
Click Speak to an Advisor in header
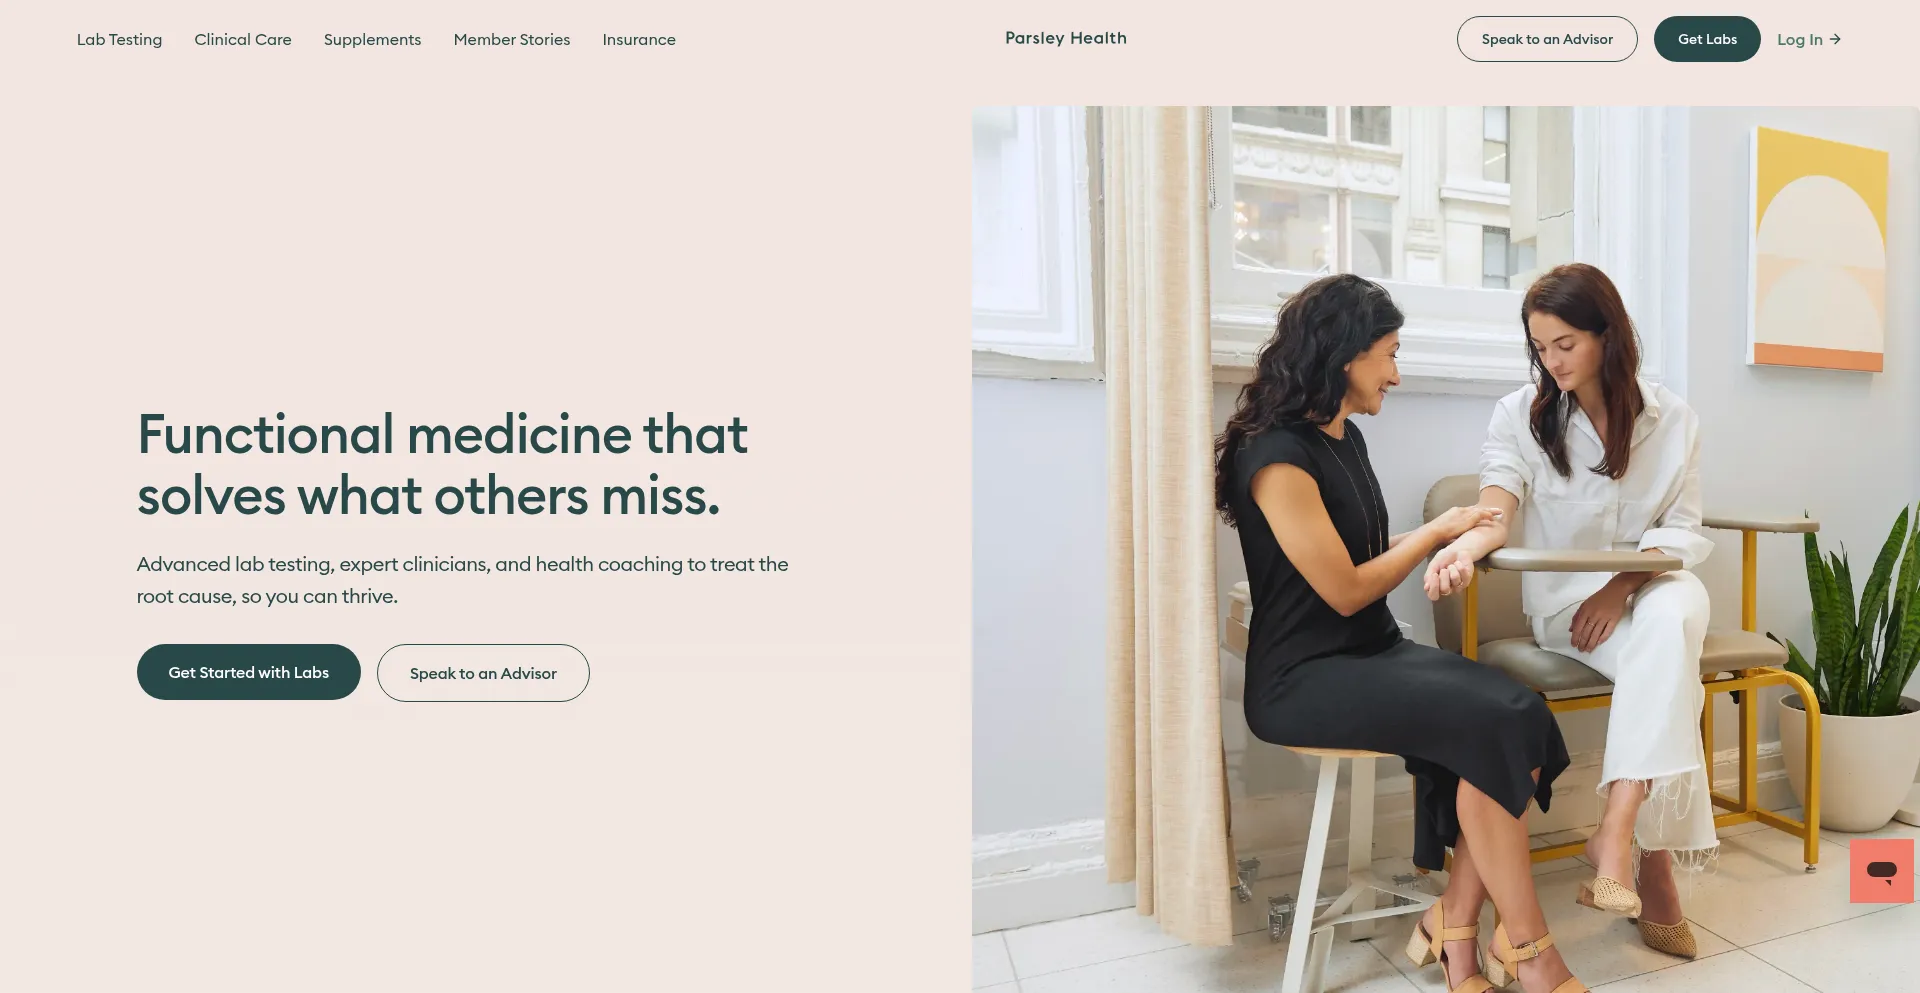pos(1547,39)
